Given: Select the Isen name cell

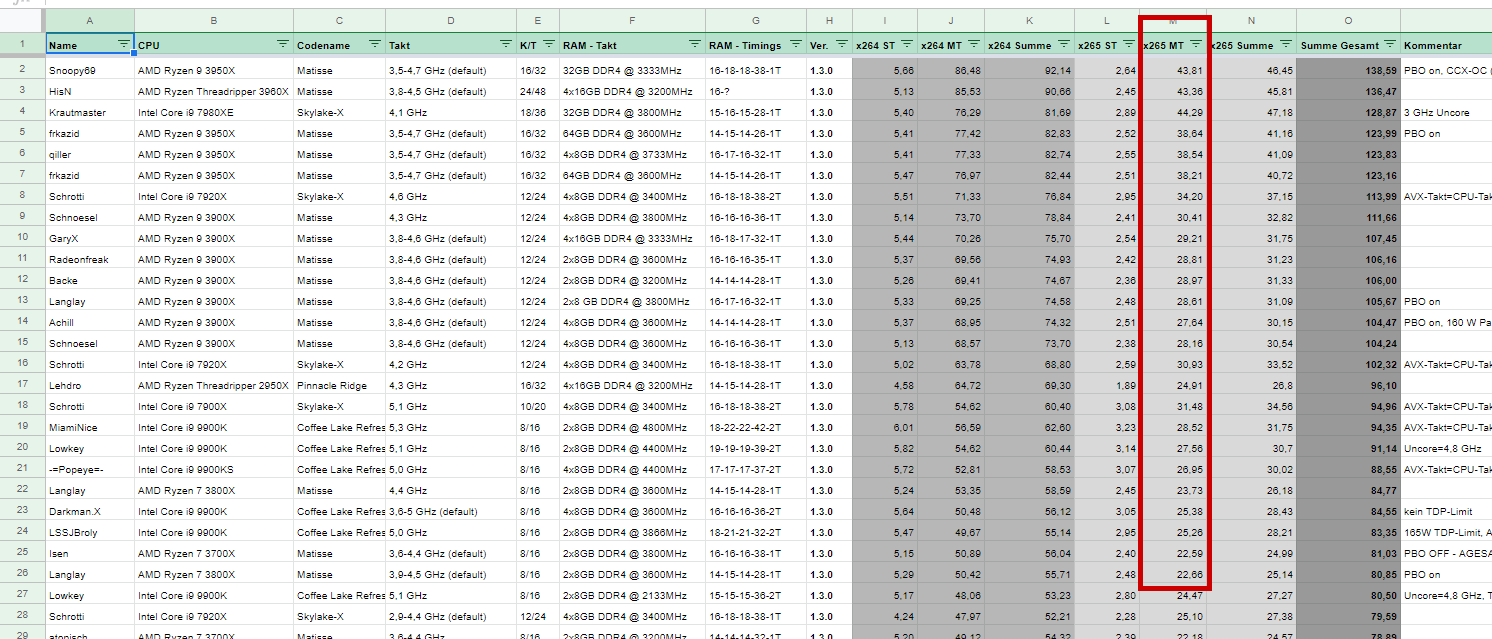Looking at the screenshot, I should (90, 553).
